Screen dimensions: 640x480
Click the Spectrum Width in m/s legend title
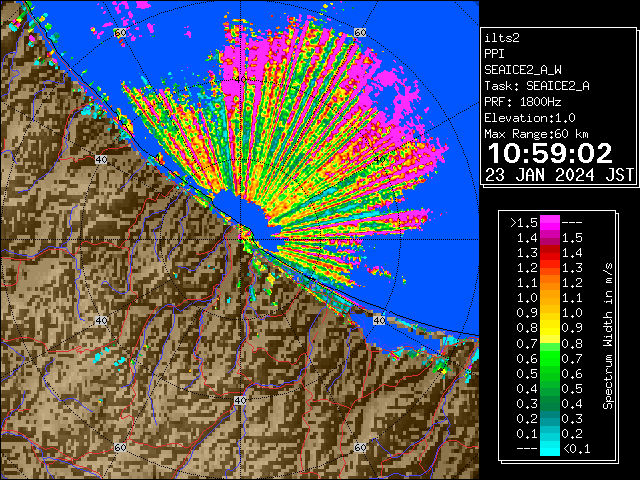(x=608, y=336)
